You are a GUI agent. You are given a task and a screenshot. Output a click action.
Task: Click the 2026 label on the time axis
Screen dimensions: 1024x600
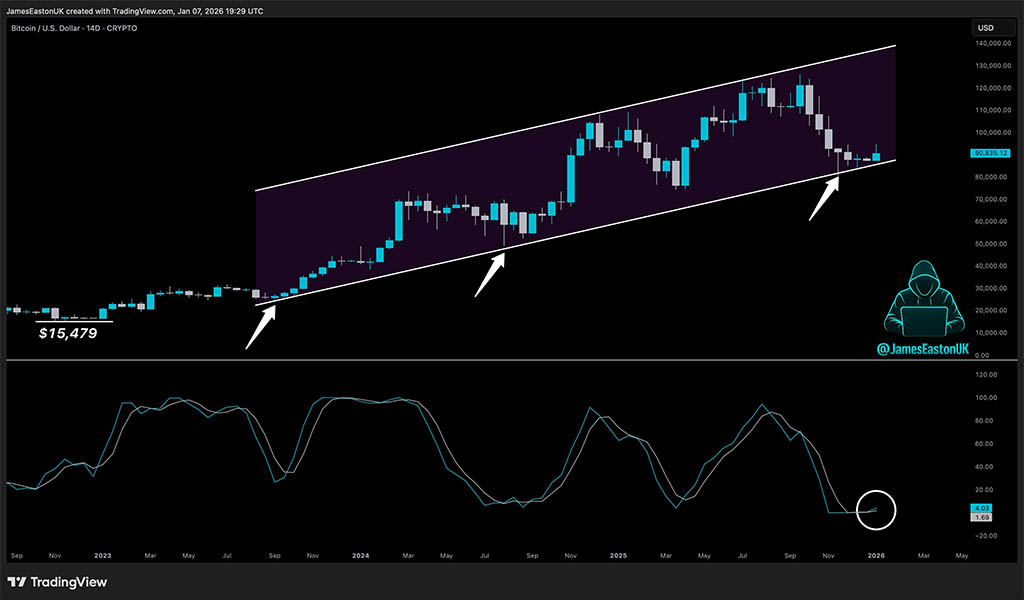pos(875,554)
